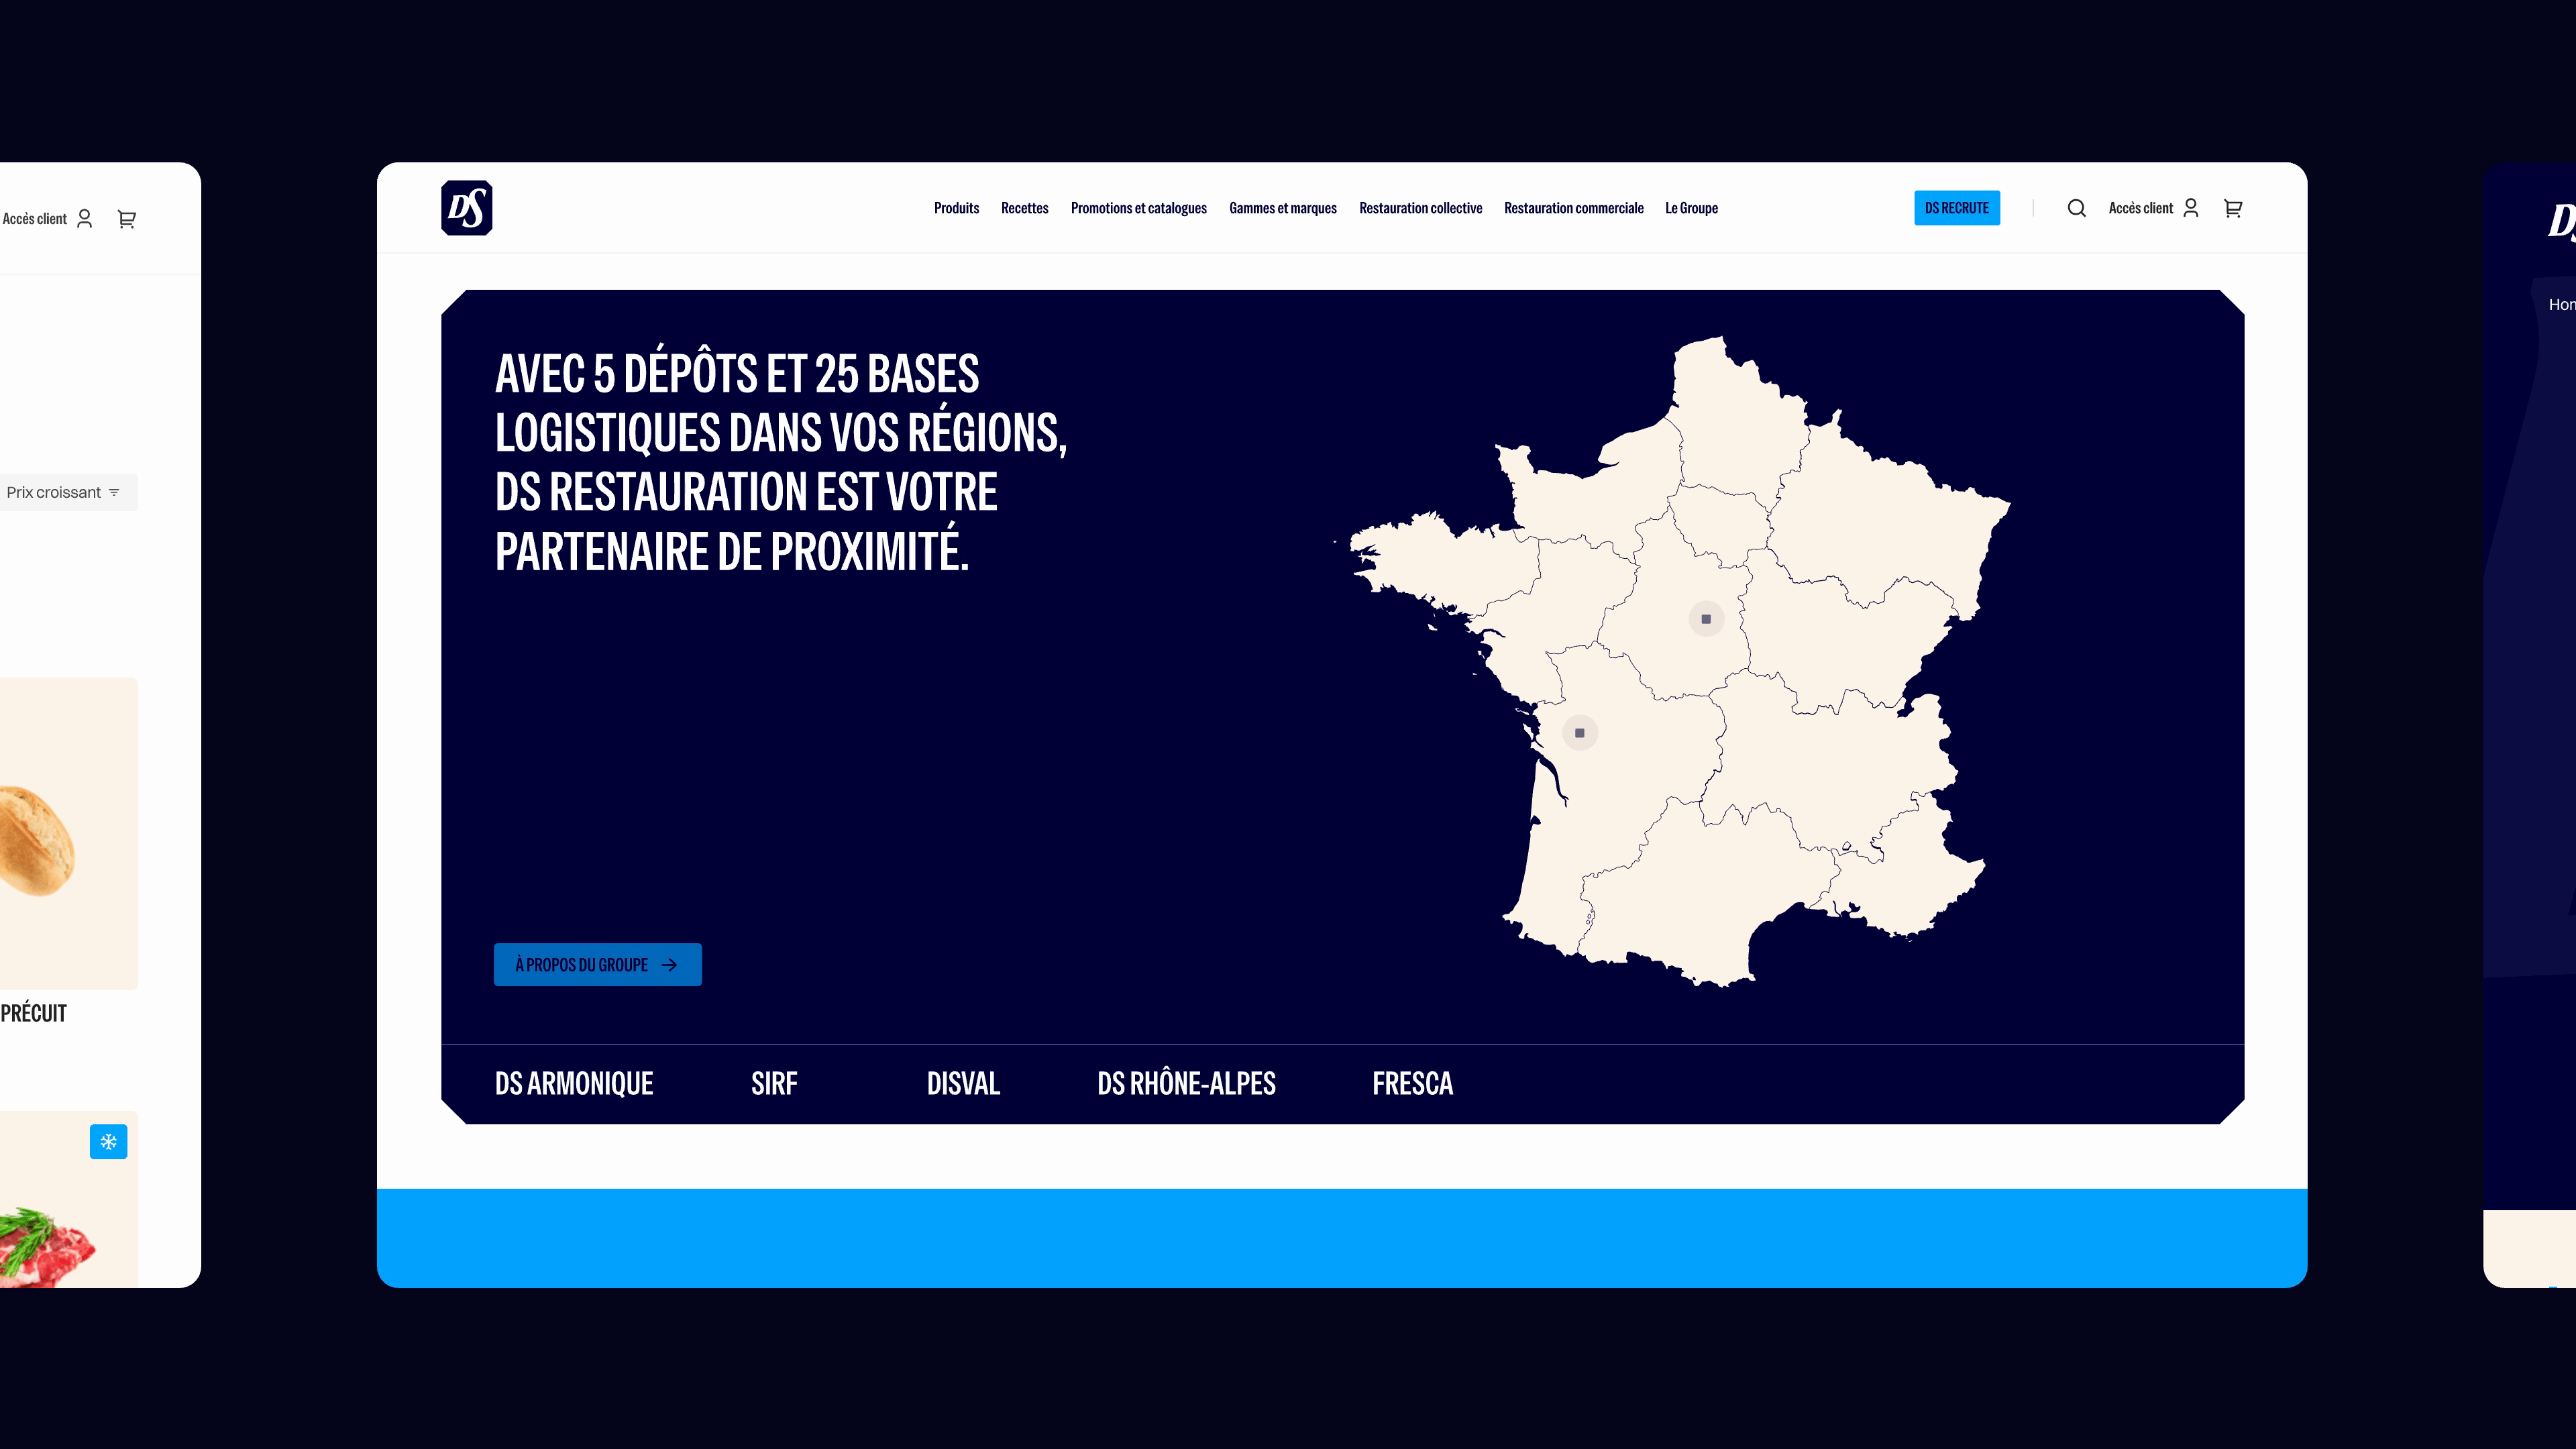Viewport: 2576px width, 1449px height.
Task: Open Gammes et marques menu
Action: point(1283,208)
